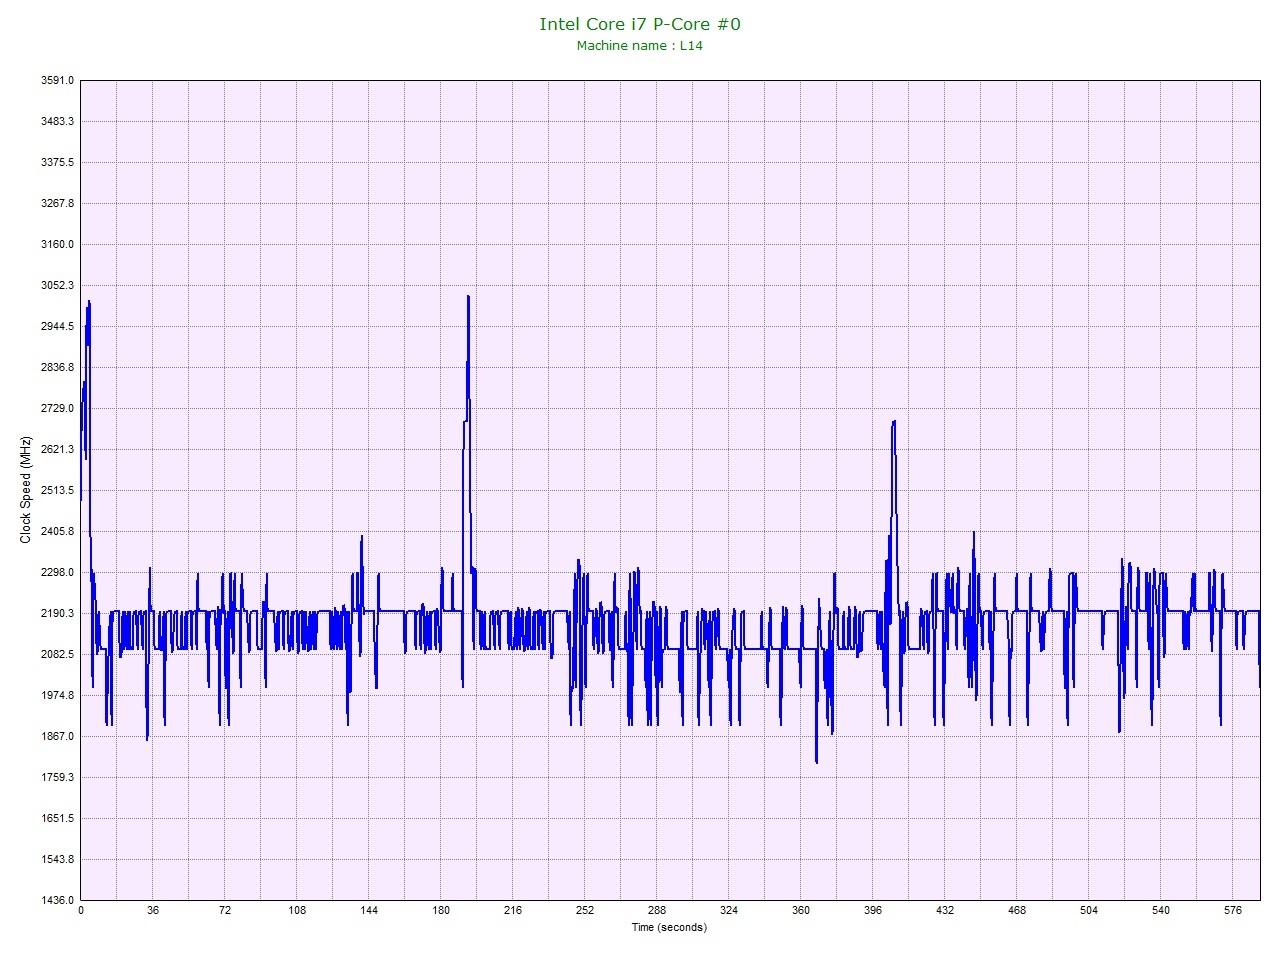
Task: Click the Machine name : L14 subtitle
Action: pos(640,45)
